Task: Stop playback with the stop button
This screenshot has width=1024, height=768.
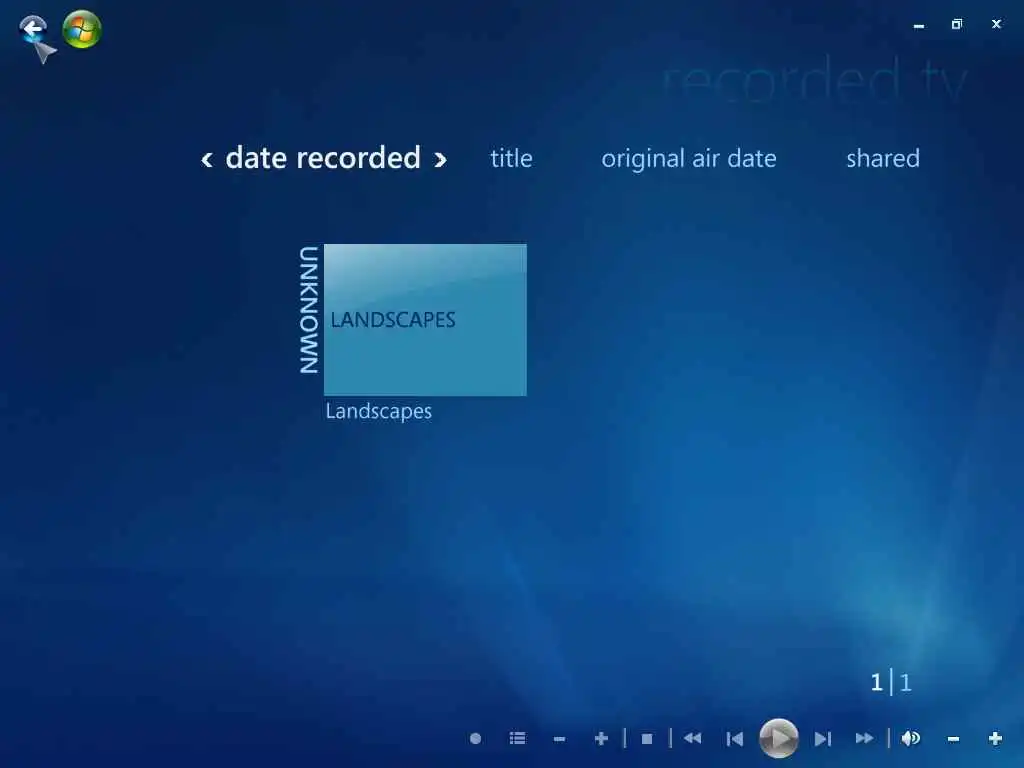Action: (647, 739)
